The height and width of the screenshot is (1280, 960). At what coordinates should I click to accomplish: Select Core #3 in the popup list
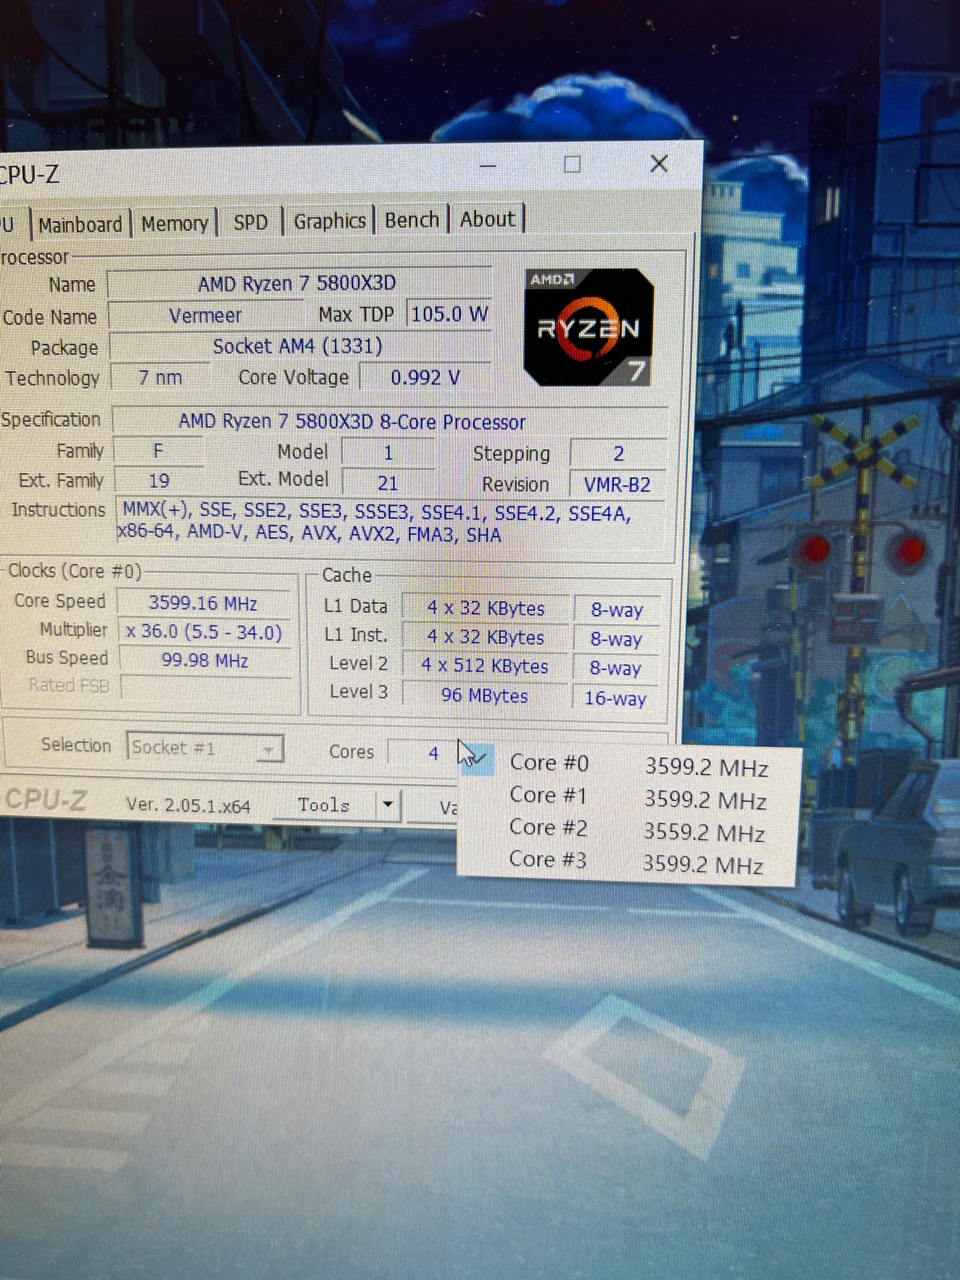coord(548,859)
